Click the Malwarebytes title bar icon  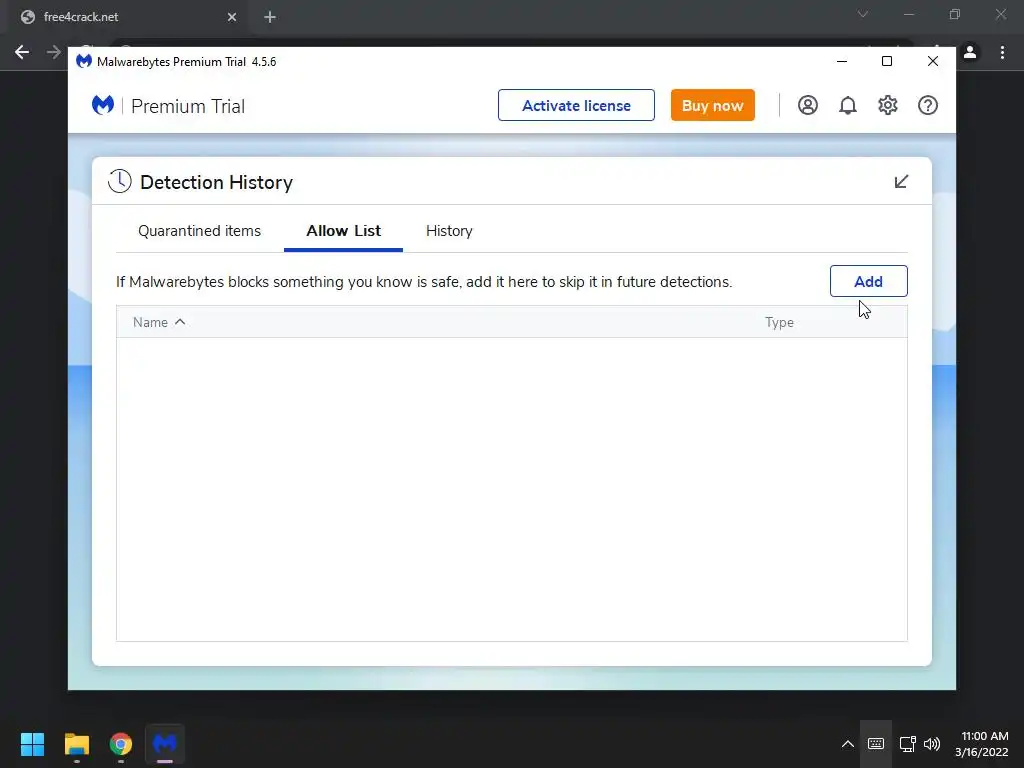[x=84, y=61]
